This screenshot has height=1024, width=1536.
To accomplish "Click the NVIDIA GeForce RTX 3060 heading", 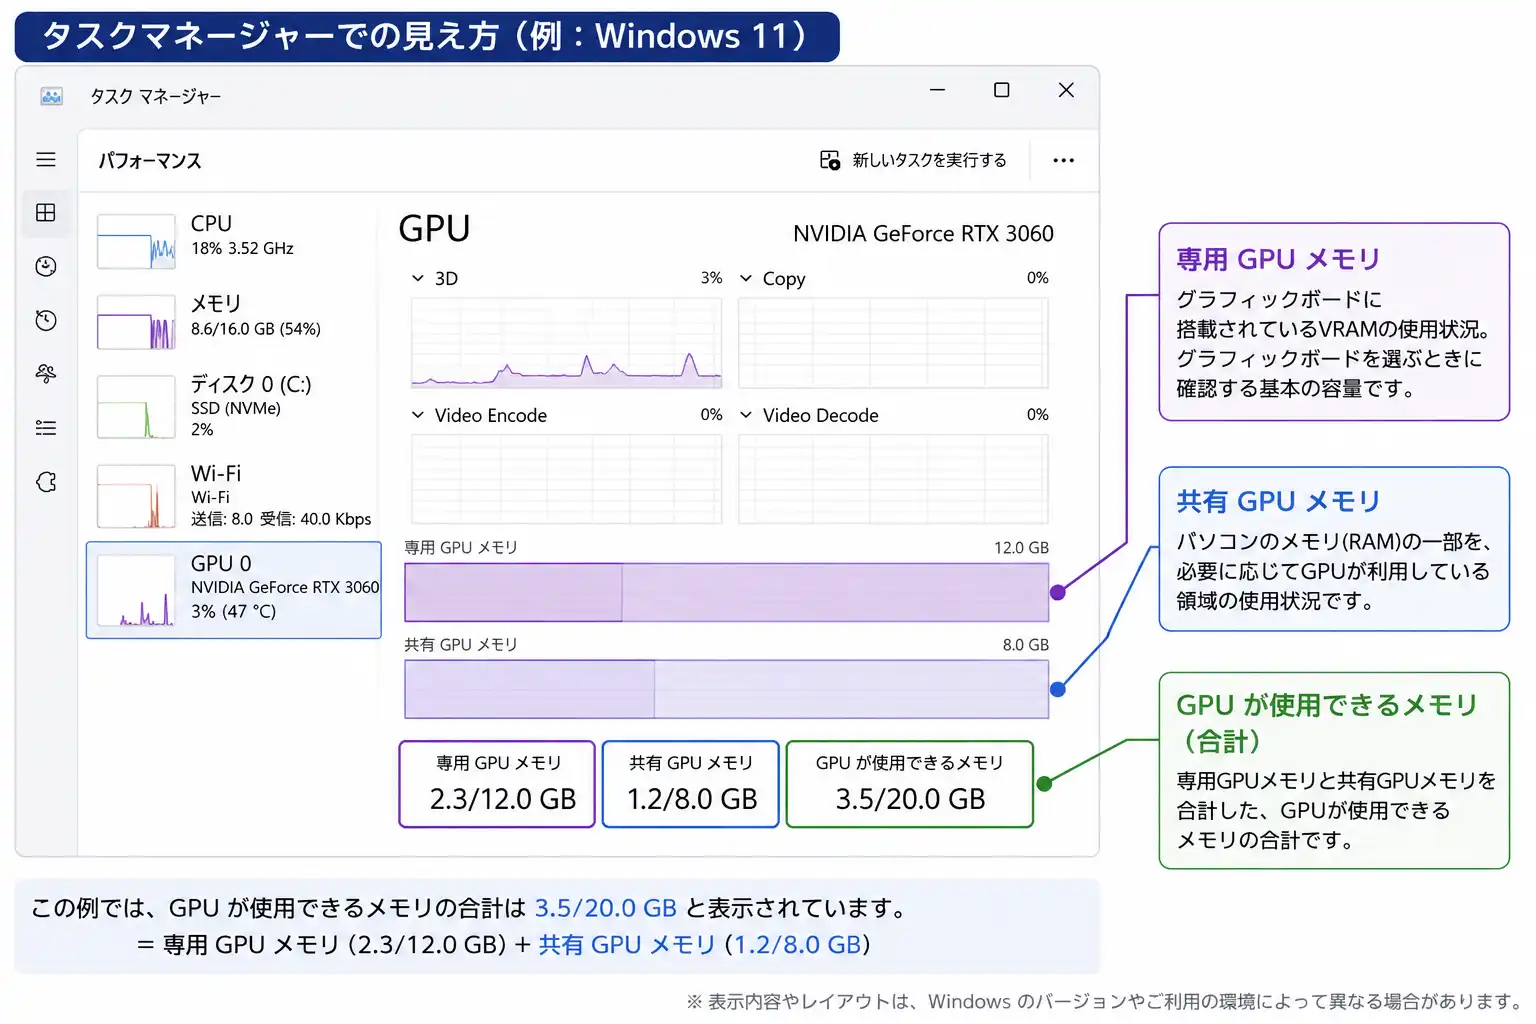I will point(923,233).
